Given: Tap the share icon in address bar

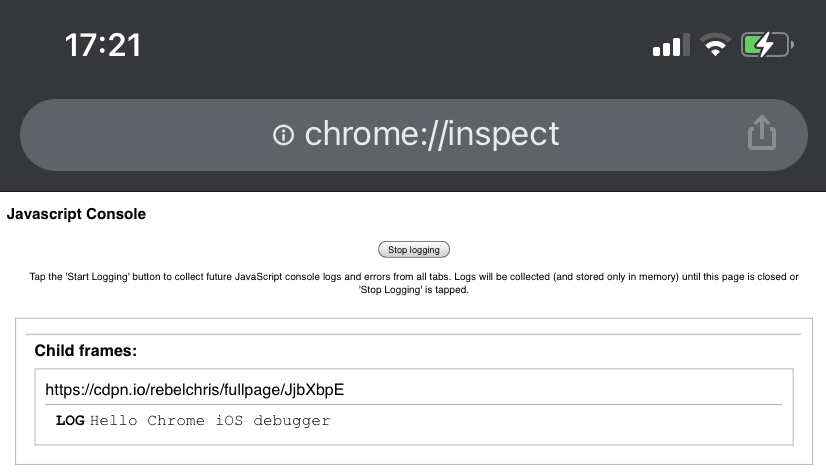Looking at the screenshot, I should coord(762,133).
